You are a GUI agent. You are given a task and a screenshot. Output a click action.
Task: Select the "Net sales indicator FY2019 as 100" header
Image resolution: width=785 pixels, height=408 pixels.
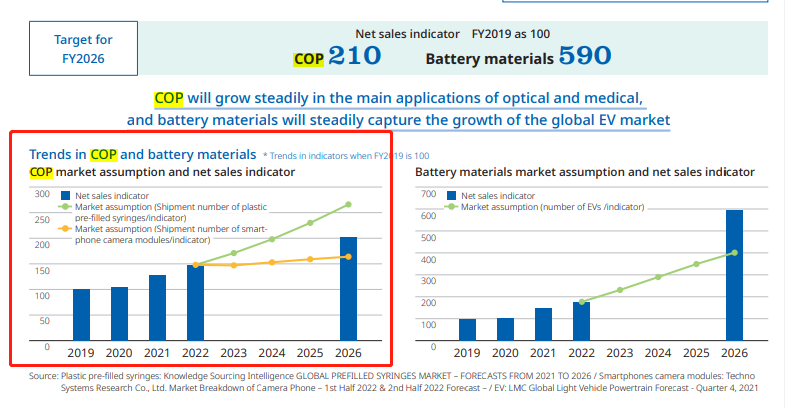[453, 34]
